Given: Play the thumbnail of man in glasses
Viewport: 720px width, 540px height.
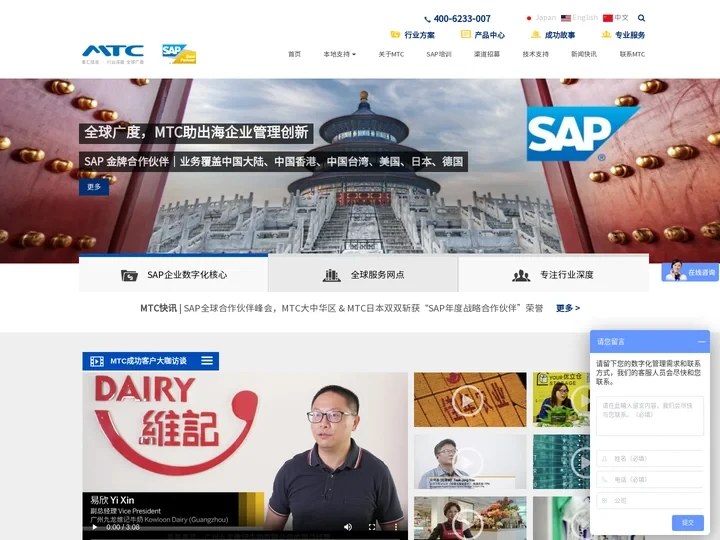Looking at the screenshot, I should [470, 462].
